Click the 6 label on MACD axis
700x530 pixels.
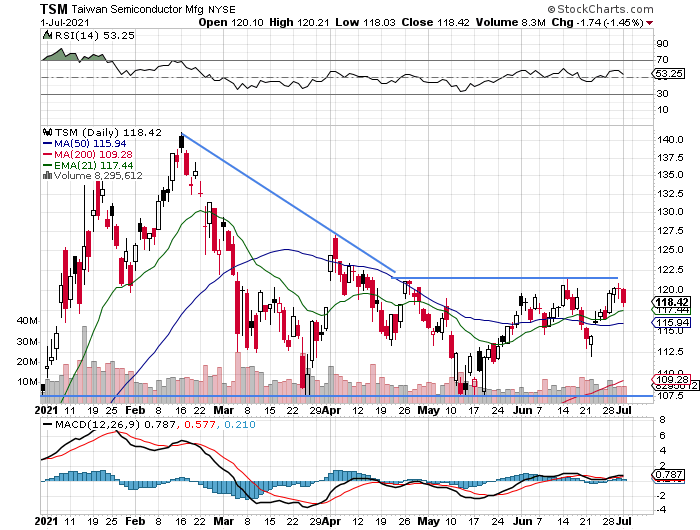662,435
